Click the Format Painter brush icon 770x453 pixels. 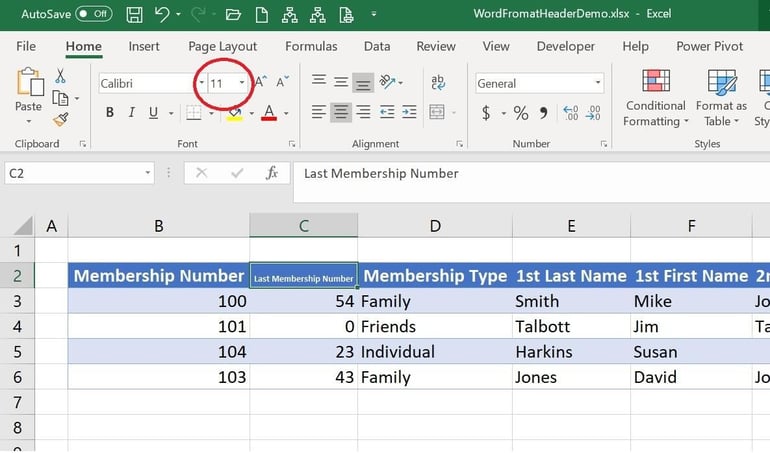[61, 119]
